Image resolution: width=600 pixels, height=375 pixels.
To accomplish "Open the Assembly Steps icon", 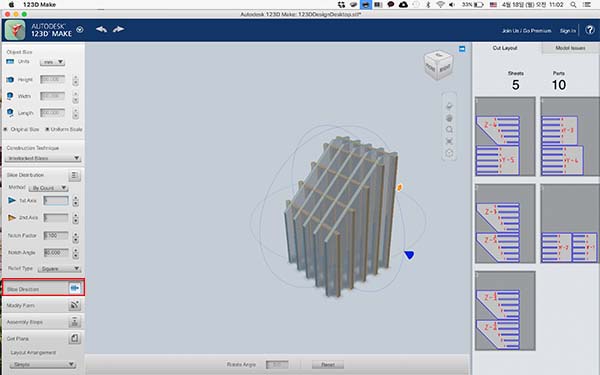I will [x=74, y=322].
